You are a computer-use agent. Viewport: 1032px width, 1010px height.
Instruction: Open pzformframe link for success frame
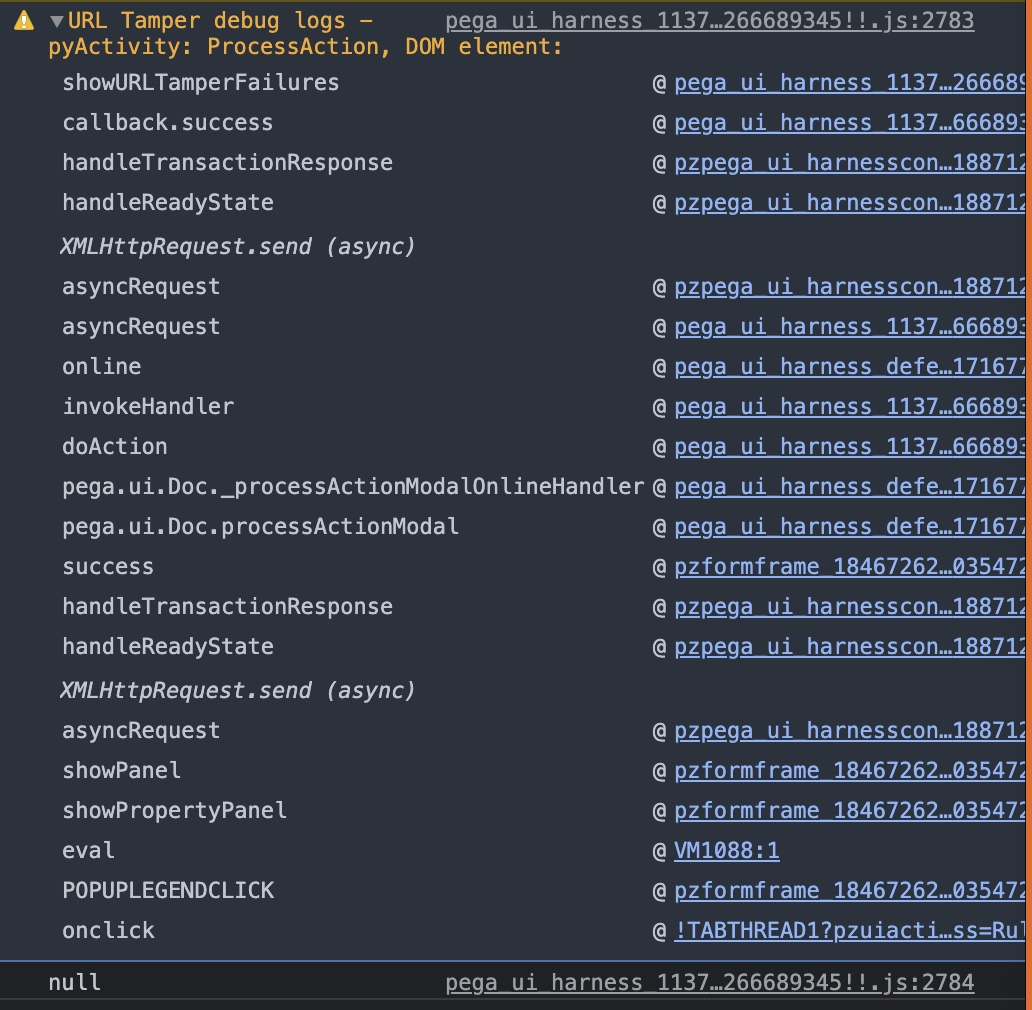coord(850,567)
